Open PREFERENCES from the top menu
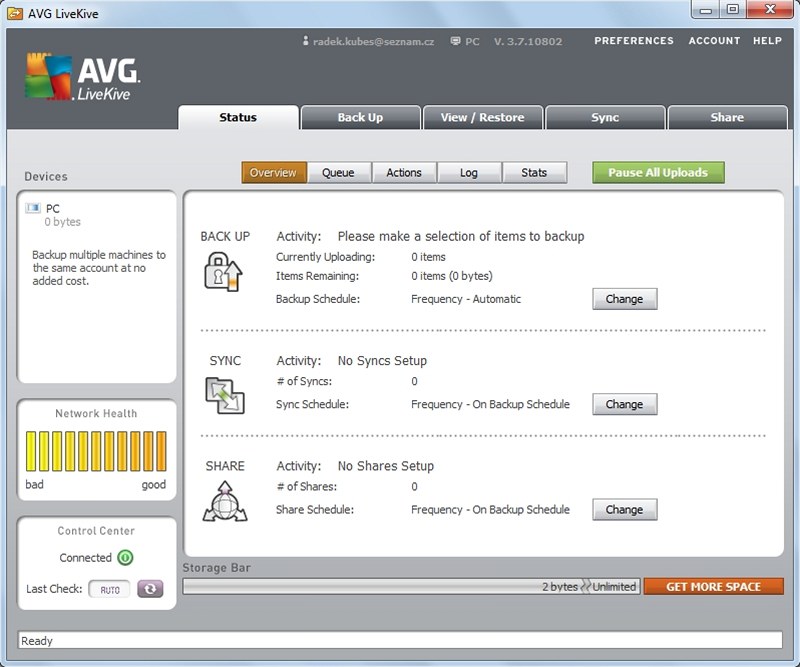 point(634,41)
